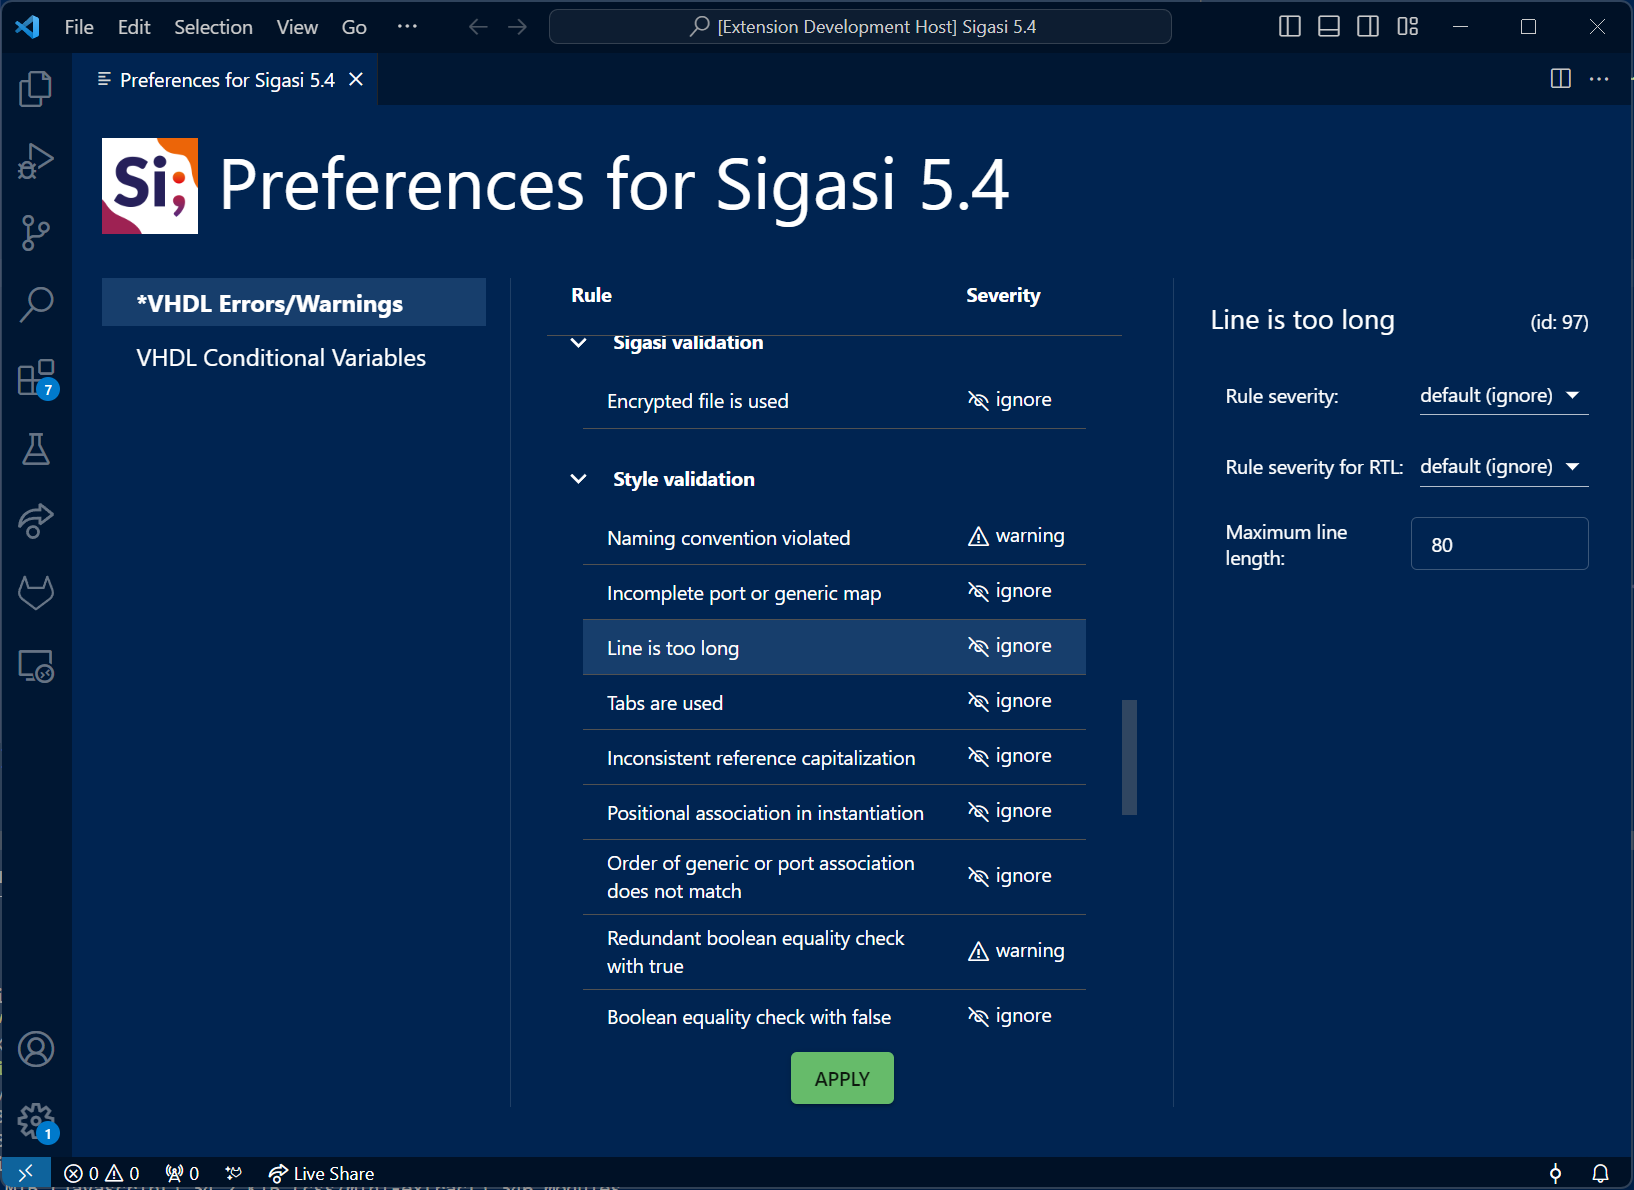Viewport: 1634px width, 1190px height.
Task: Collapse the Style validation group
Action: [x=578, y=479]
